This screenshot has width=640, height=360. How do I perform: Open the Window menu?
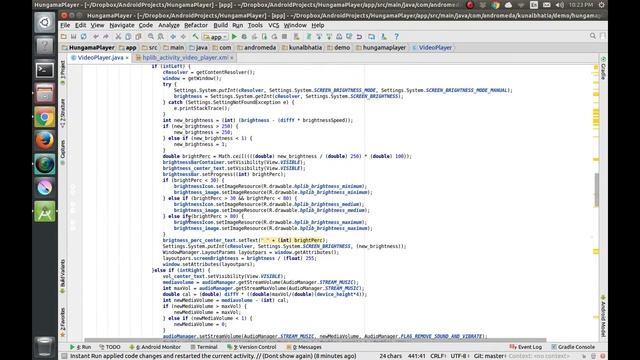pyautogui.click(x=295, y=25)
